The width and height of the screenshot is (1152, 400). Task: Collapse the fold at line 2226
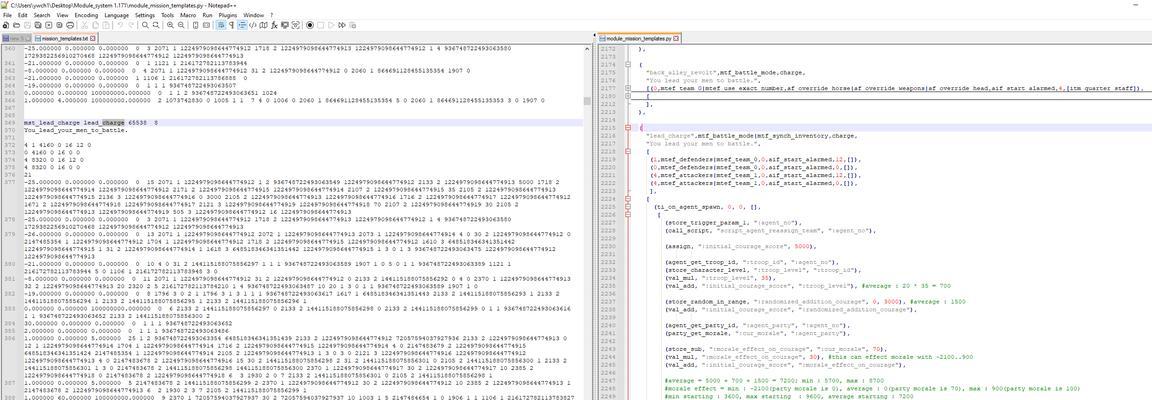[x=629, y=214]
